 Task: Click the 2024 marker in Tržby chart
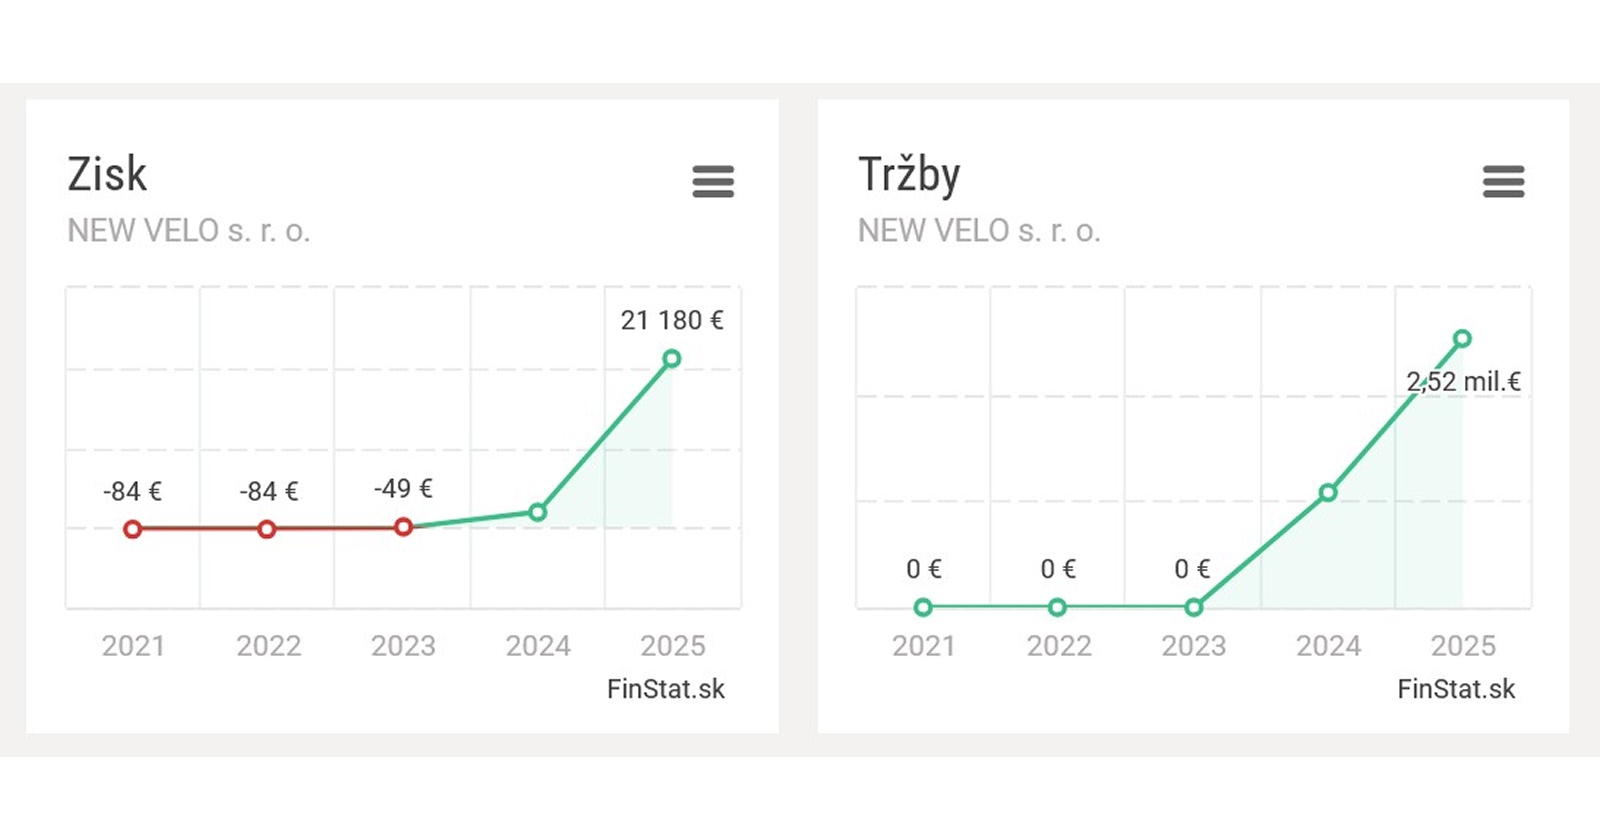pyautogui.click(x=1327, y=492)
